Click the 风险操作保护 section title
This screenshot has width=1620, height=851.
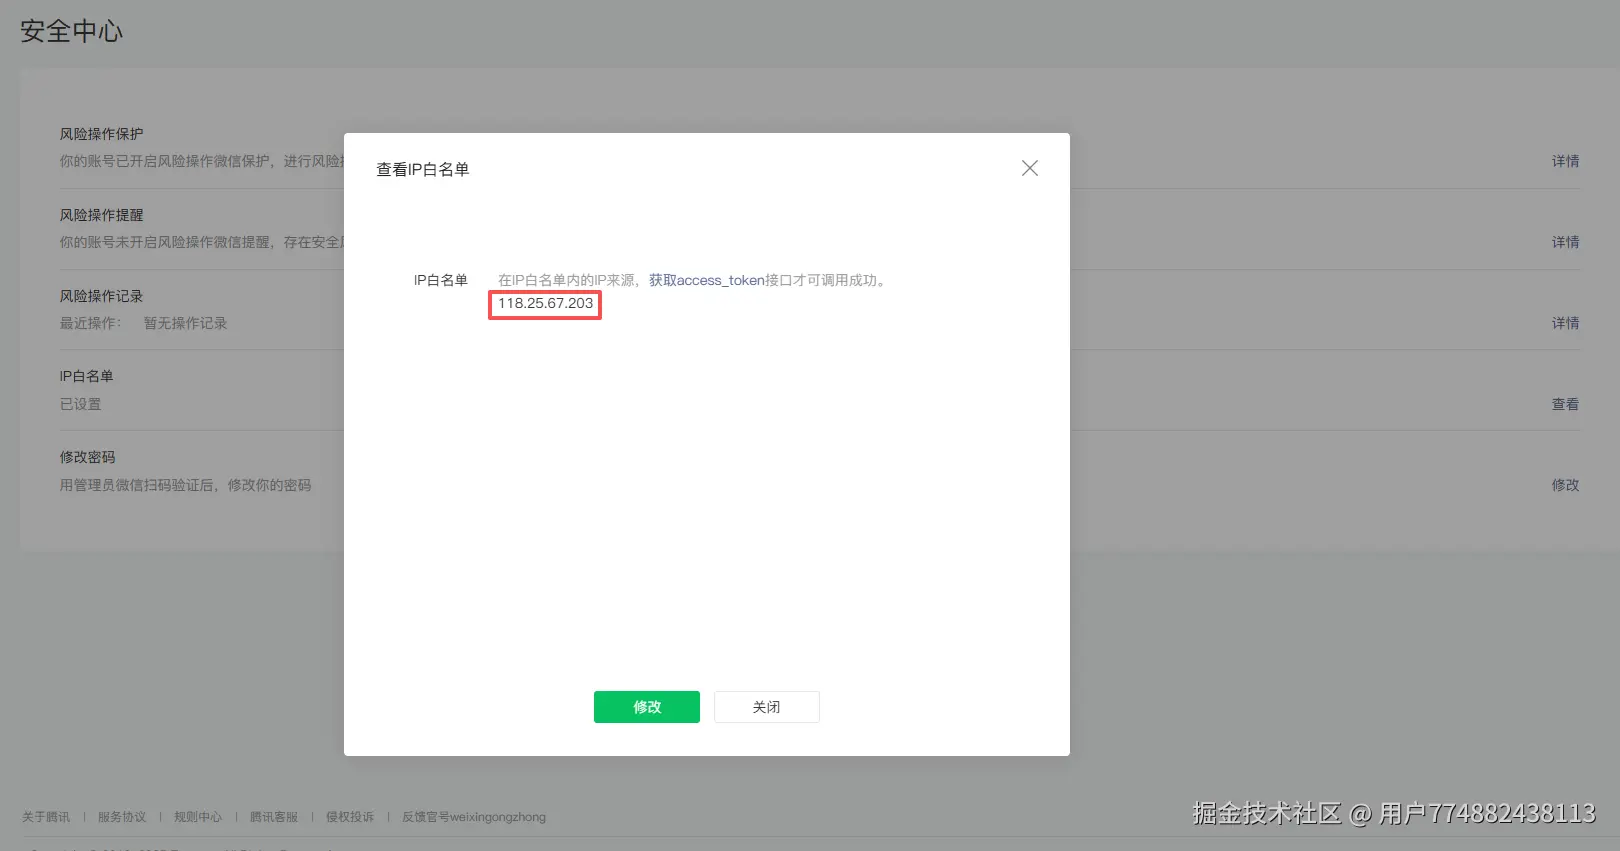pyautogui.click(x=101, y=134)
